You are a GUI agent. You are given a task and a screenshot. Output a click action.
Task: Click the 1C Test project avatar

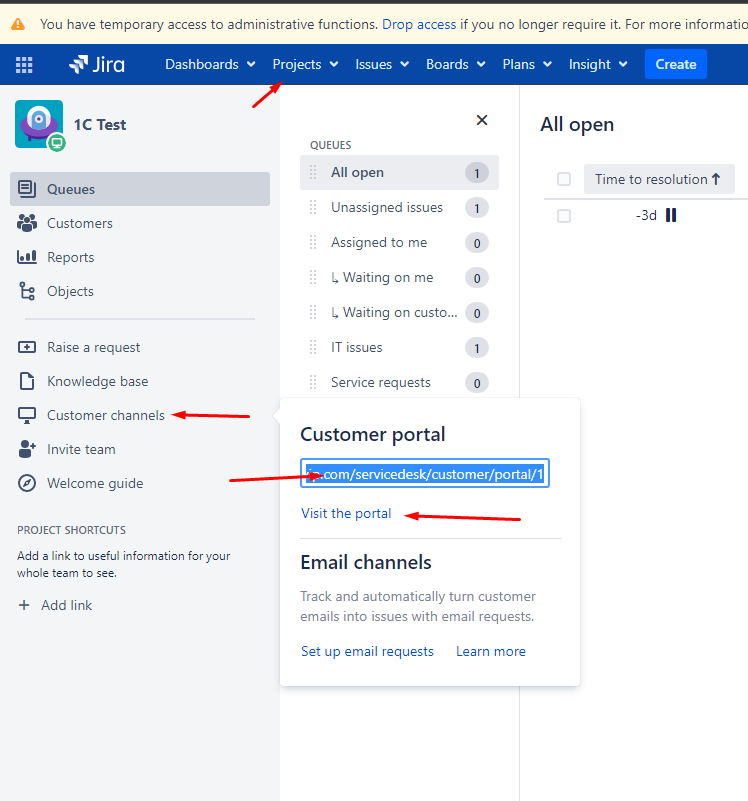click(x=39, y=124)
